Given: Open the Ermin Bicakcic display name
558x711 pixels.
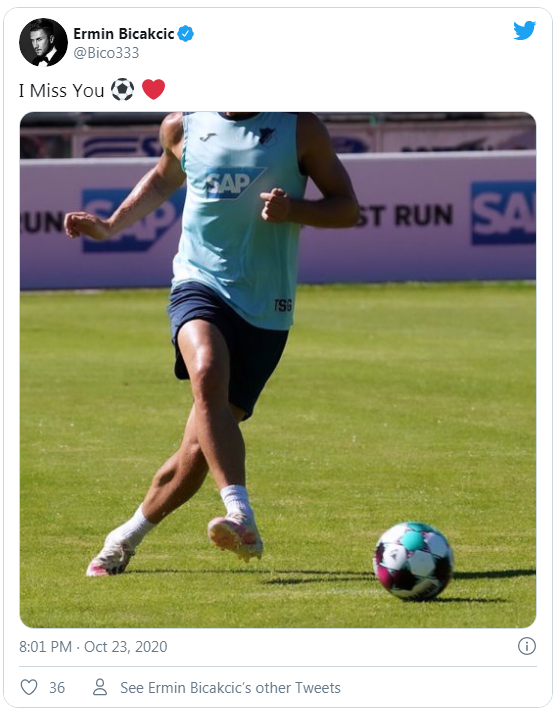Looking at the screenshot, I should pyautogui.click(x=124, y=34).
